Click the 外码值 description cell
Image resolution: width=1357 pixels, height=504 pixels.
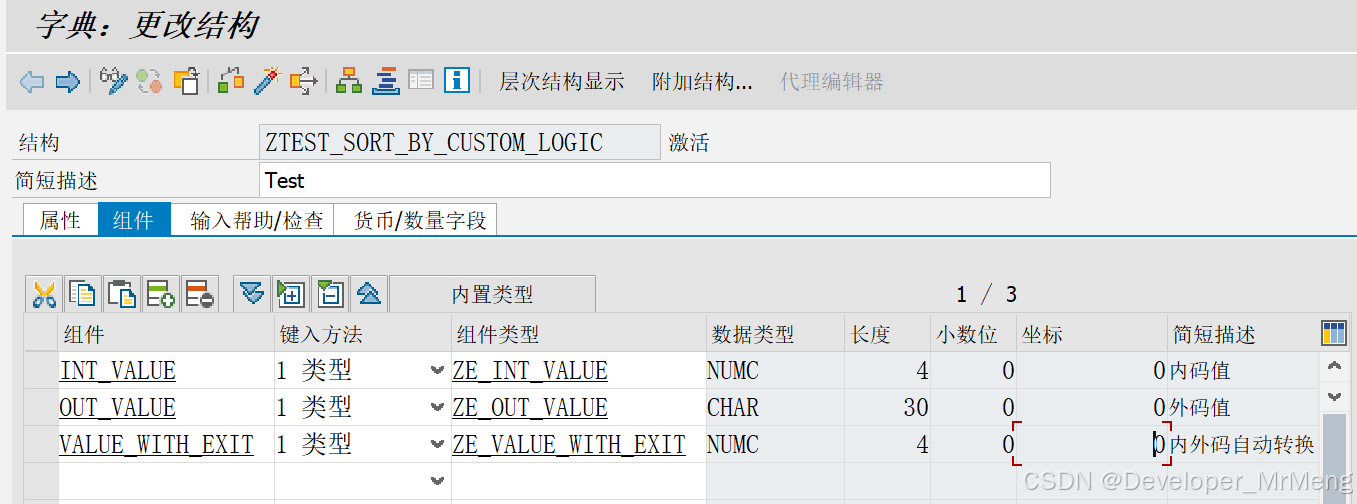(x=1244, y=408)
